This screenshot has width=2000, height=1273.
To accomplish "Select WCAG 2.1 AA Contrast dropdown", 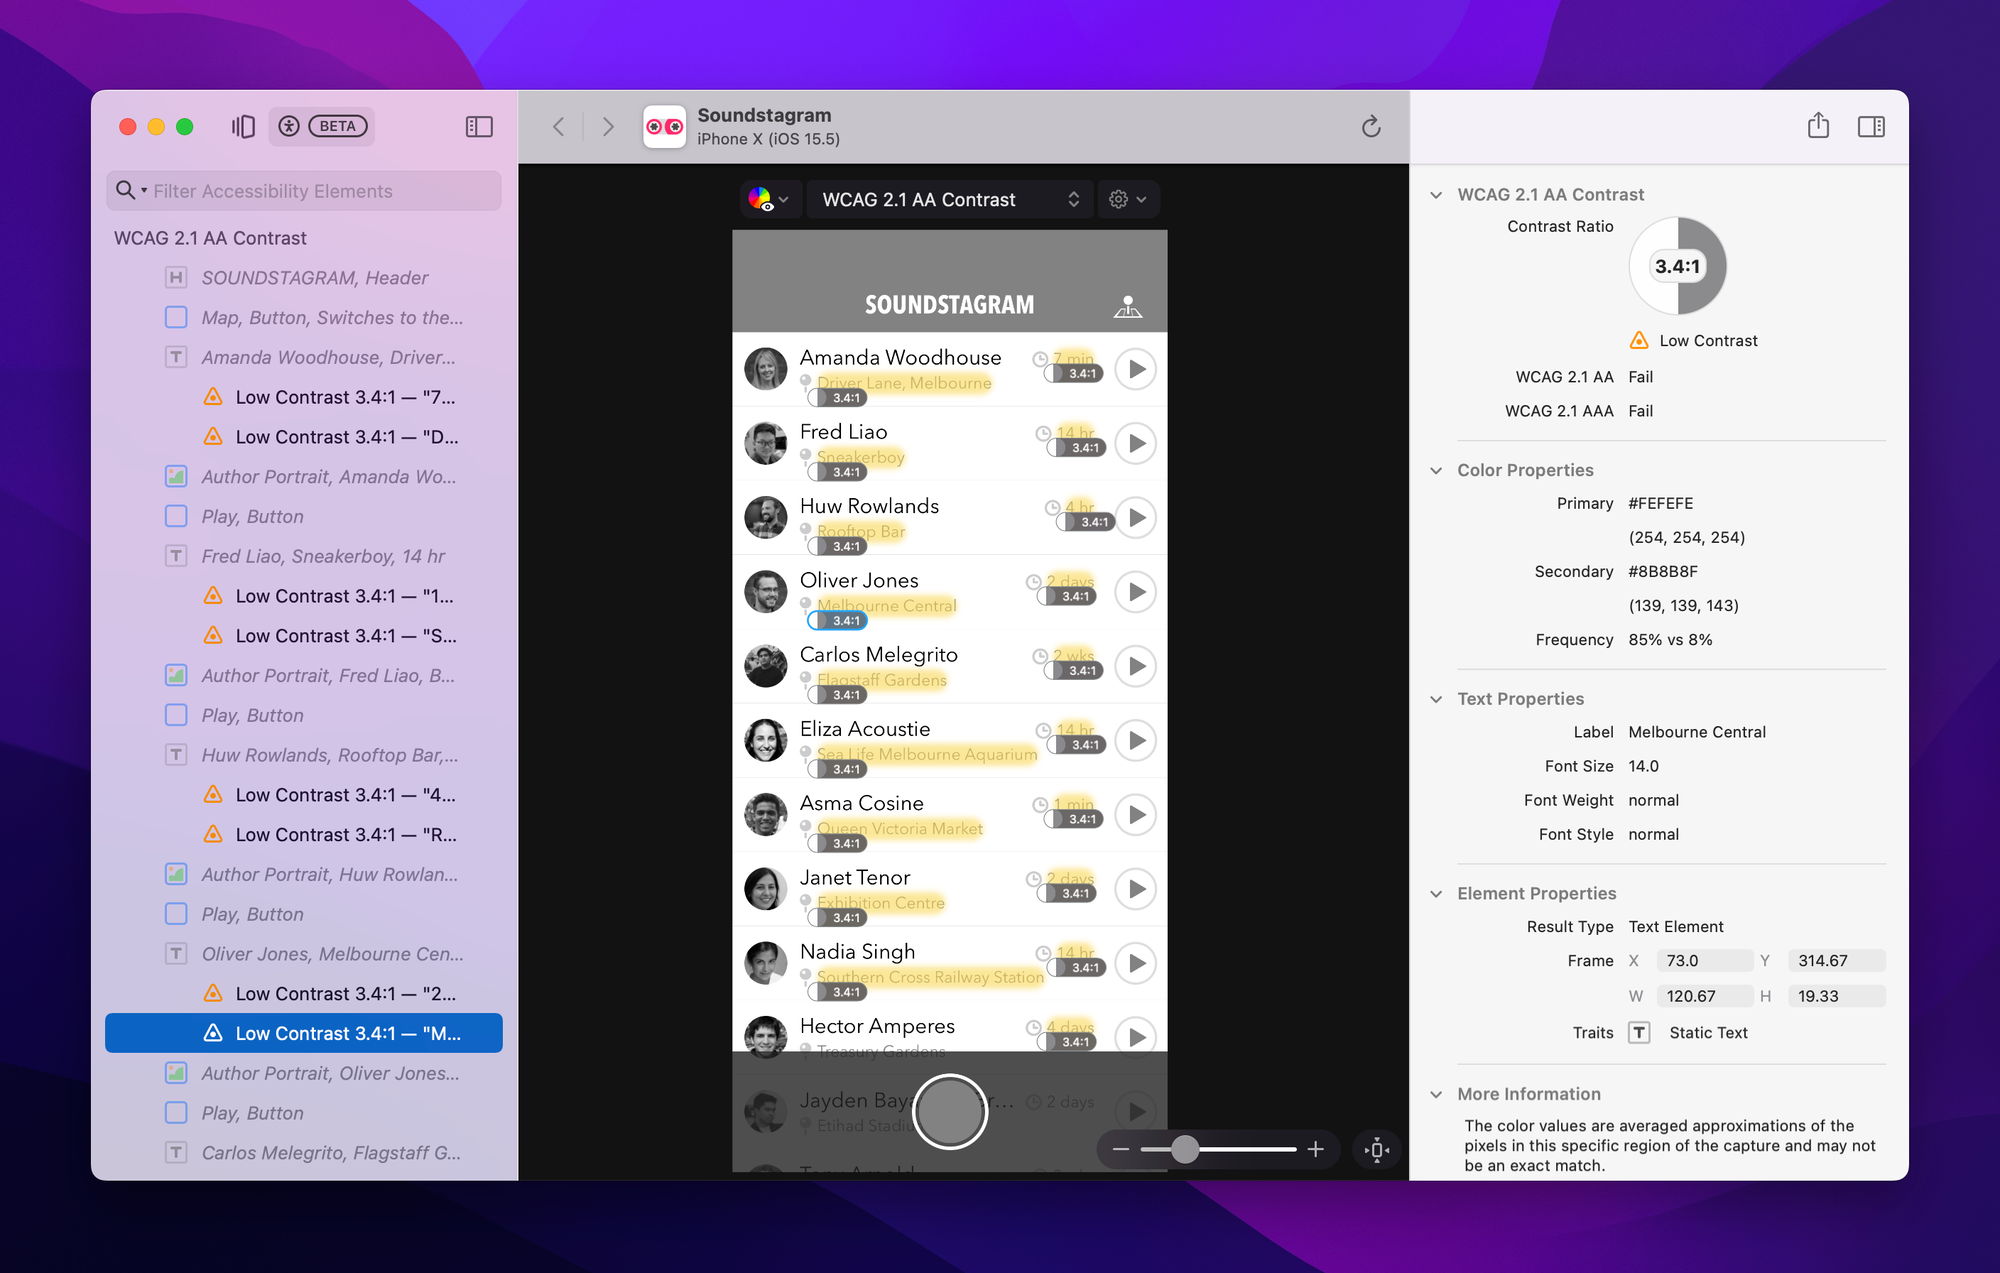I will [946, 200].
